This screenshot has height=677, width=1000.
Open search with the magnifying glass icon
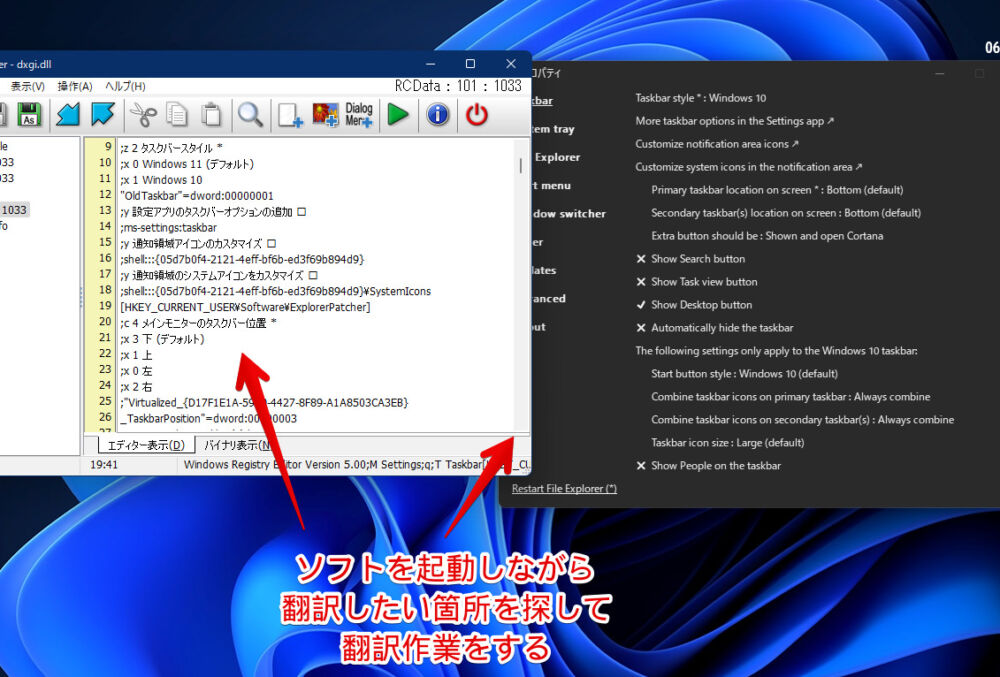tap(250, 115)
